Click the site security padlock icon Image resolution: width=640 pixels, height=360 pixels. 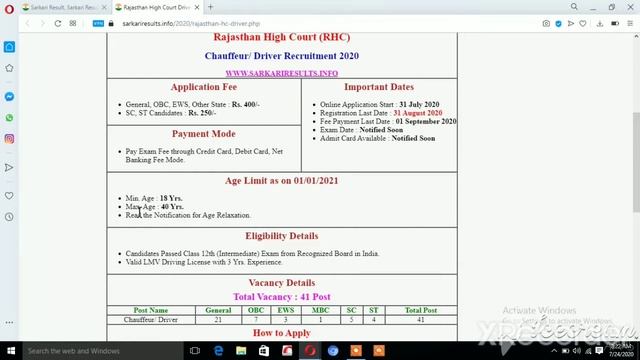click(x=111, y=24)
